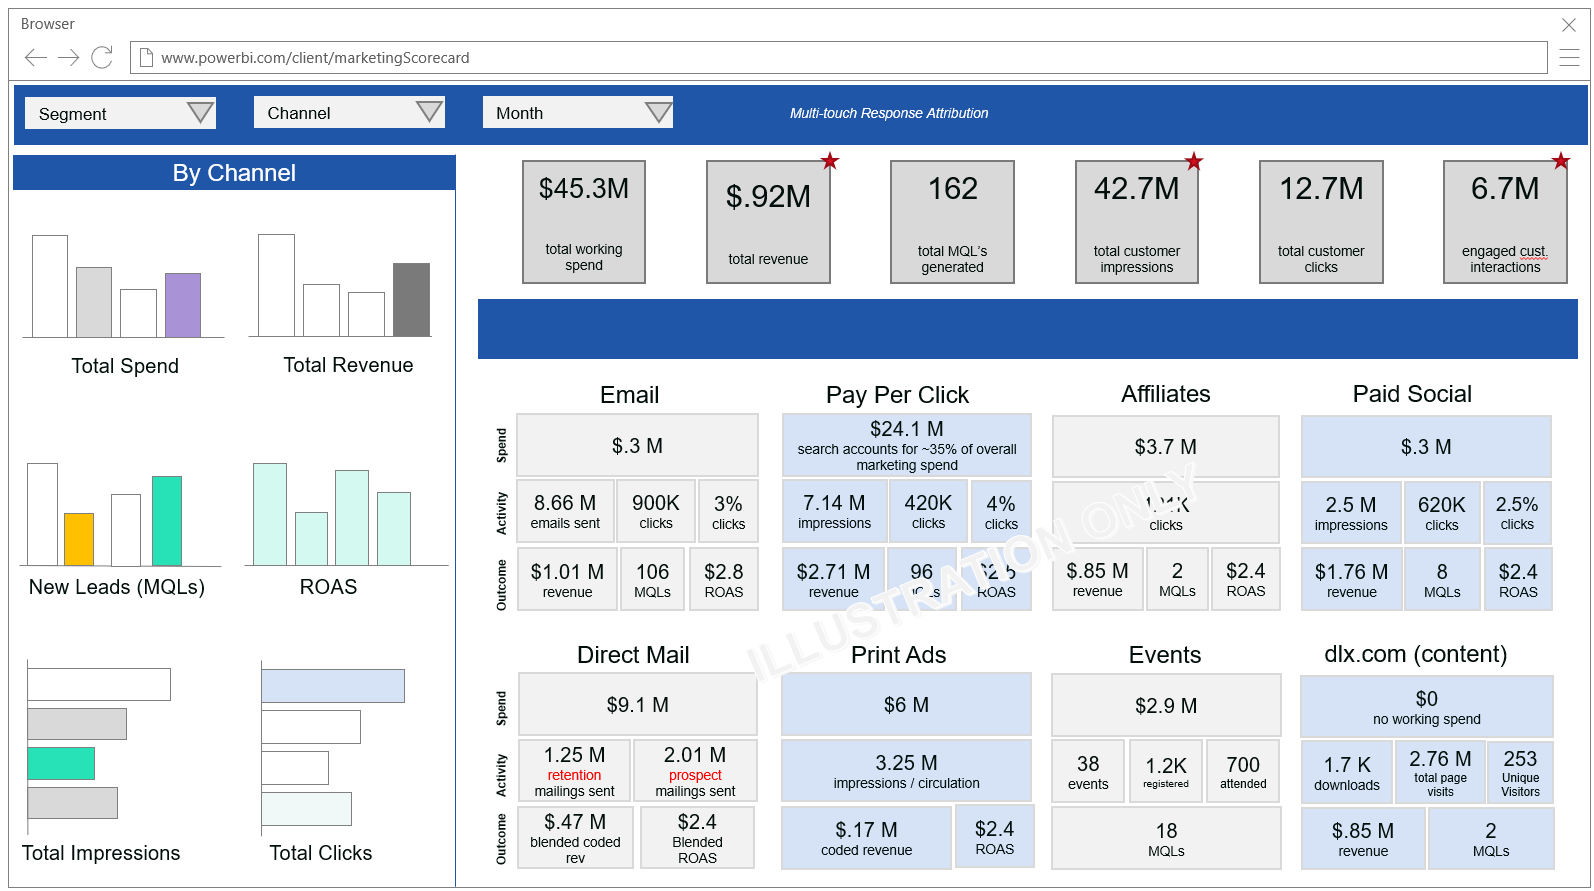The height and width of the screenshot is (891, 1594).
Task: Click the yellow bar in New Leads chart
Action: click(x=79, y=539)
